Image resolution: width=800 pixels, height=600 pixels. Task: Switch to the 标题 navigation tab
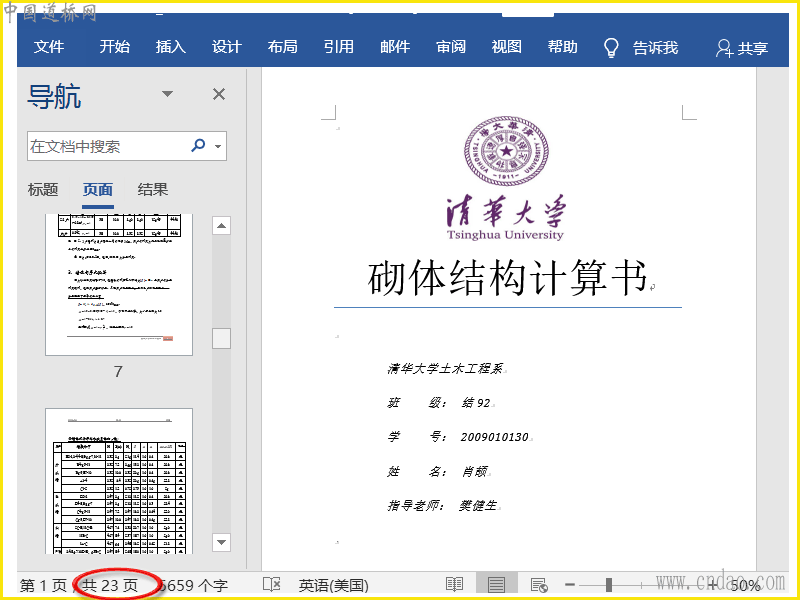pos(43,190)
